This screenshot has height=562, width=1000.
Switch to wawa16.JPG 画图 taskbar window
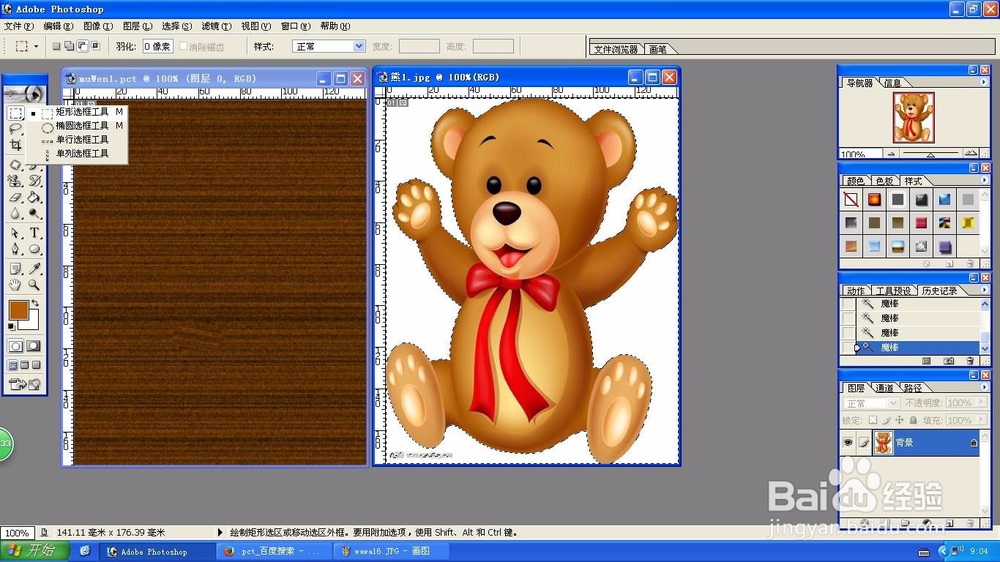tap(390, 551)
